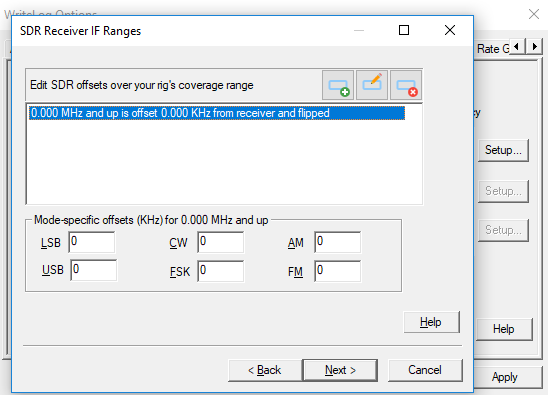Click the FSK offset input field

click(221, 271)
